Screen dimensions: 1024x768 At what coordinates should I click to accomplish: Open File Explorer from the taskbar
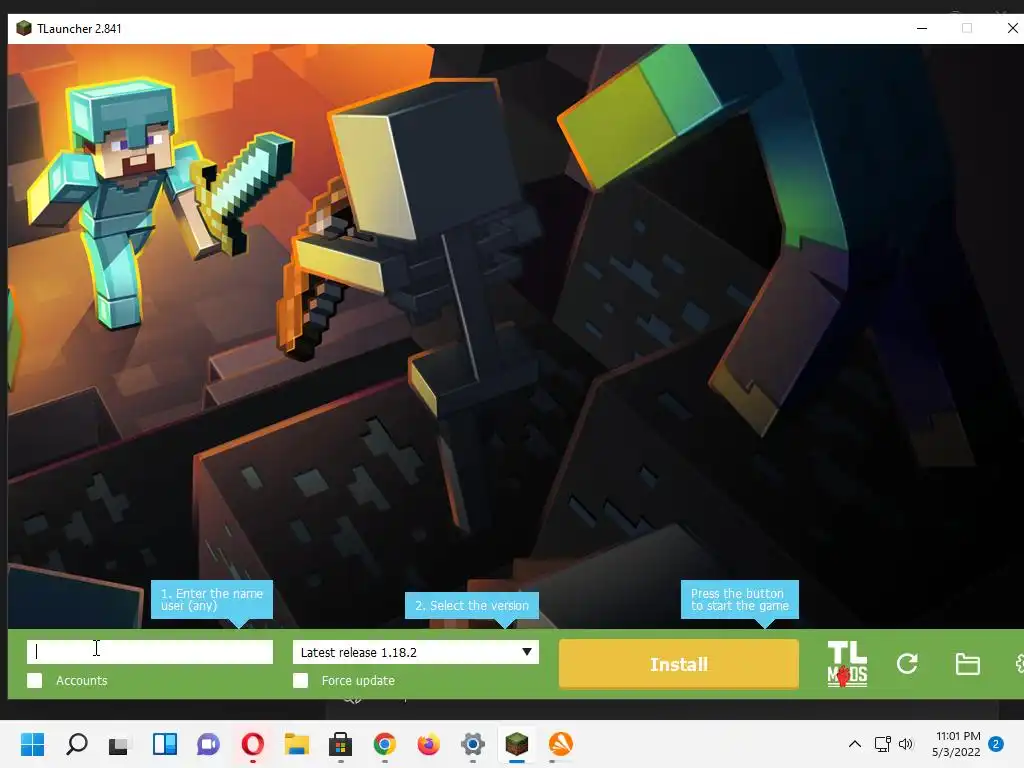click(296, 744)
